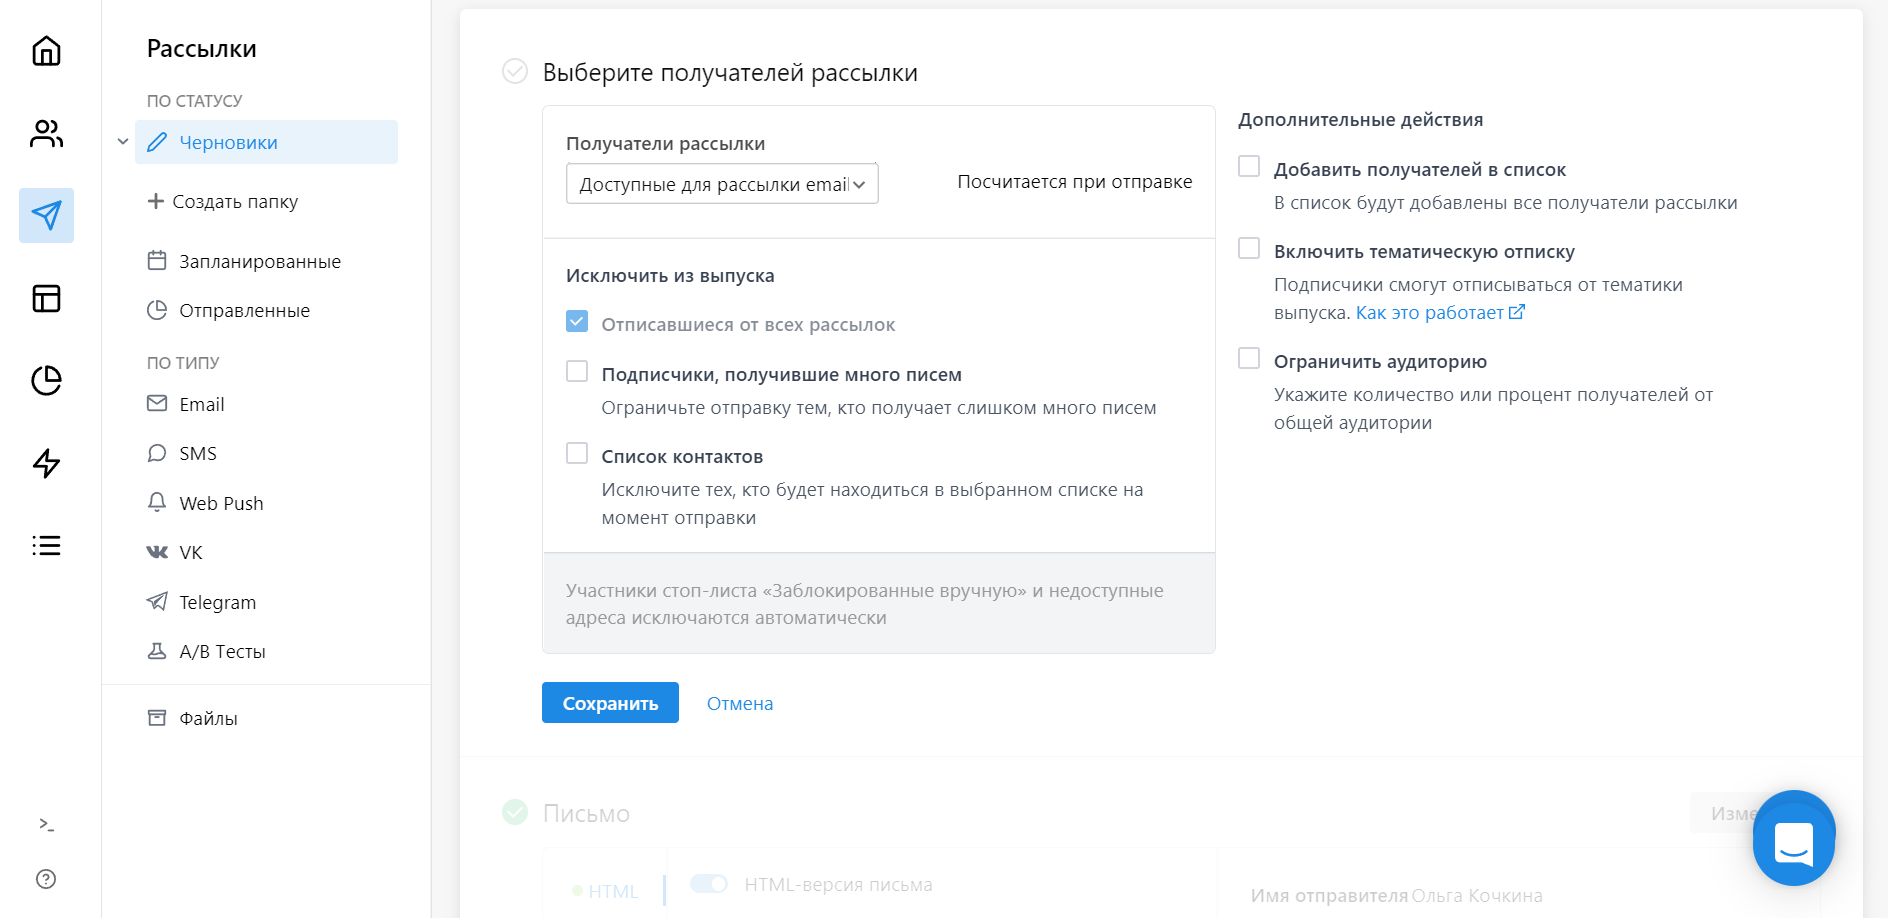Click the VK logo icon
The width and height of the screenshot is (1888, 918).
click(157, 552)
